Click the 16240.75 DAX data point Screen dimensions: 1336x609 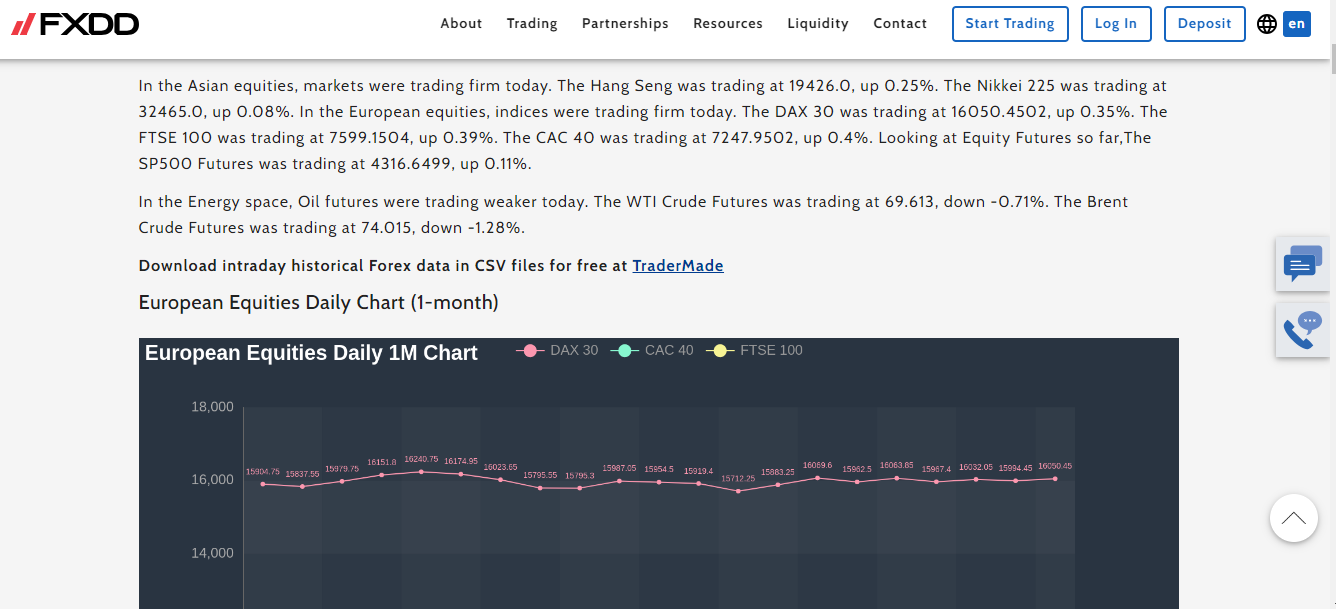(421, 471)
